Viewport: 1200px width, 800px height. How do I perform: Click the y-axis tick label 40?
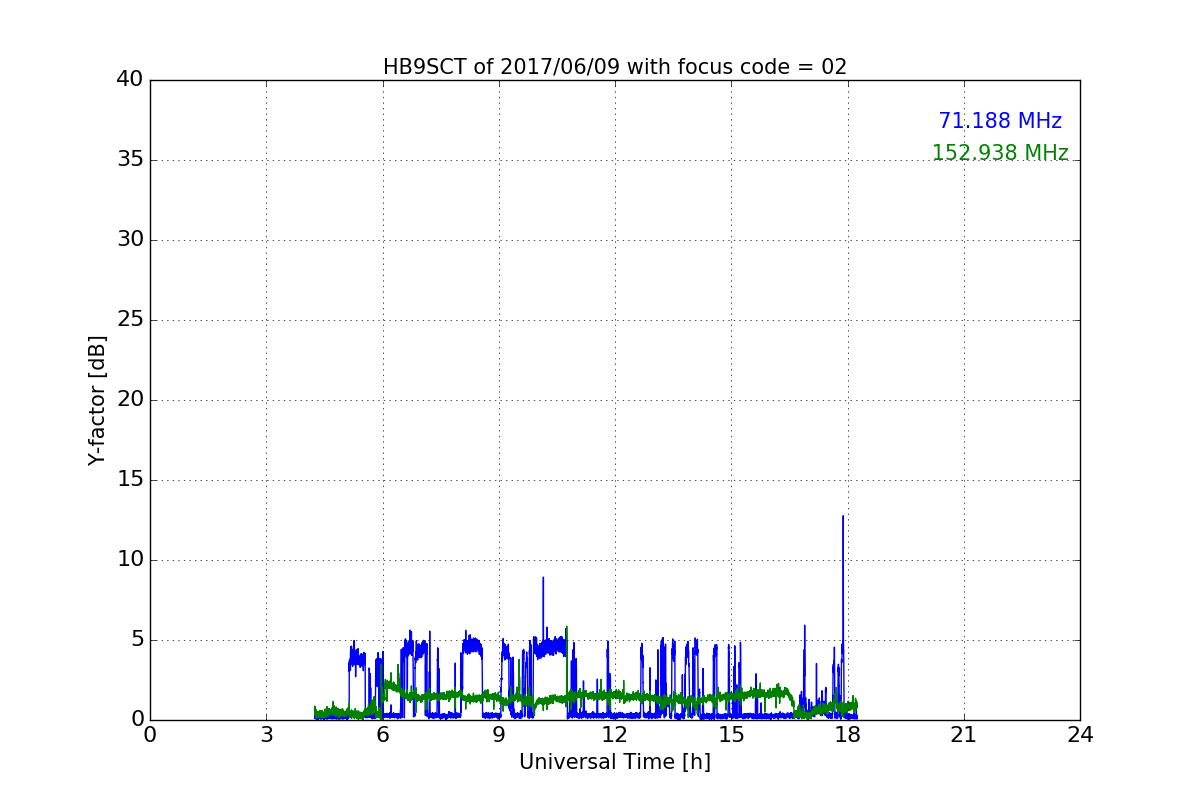130,80
